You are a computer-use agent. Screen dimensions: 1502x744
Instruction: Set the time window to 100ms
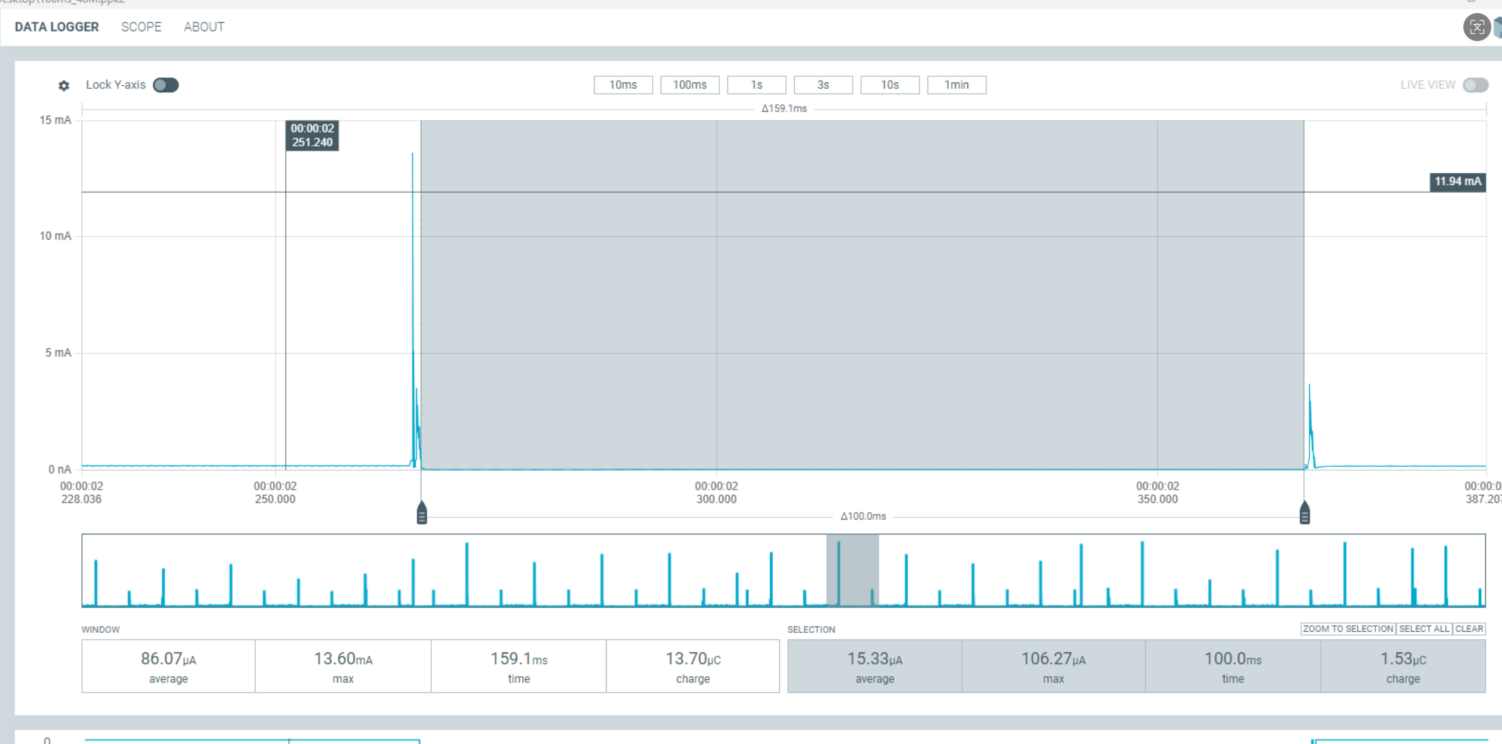click(x=690, y=85)
